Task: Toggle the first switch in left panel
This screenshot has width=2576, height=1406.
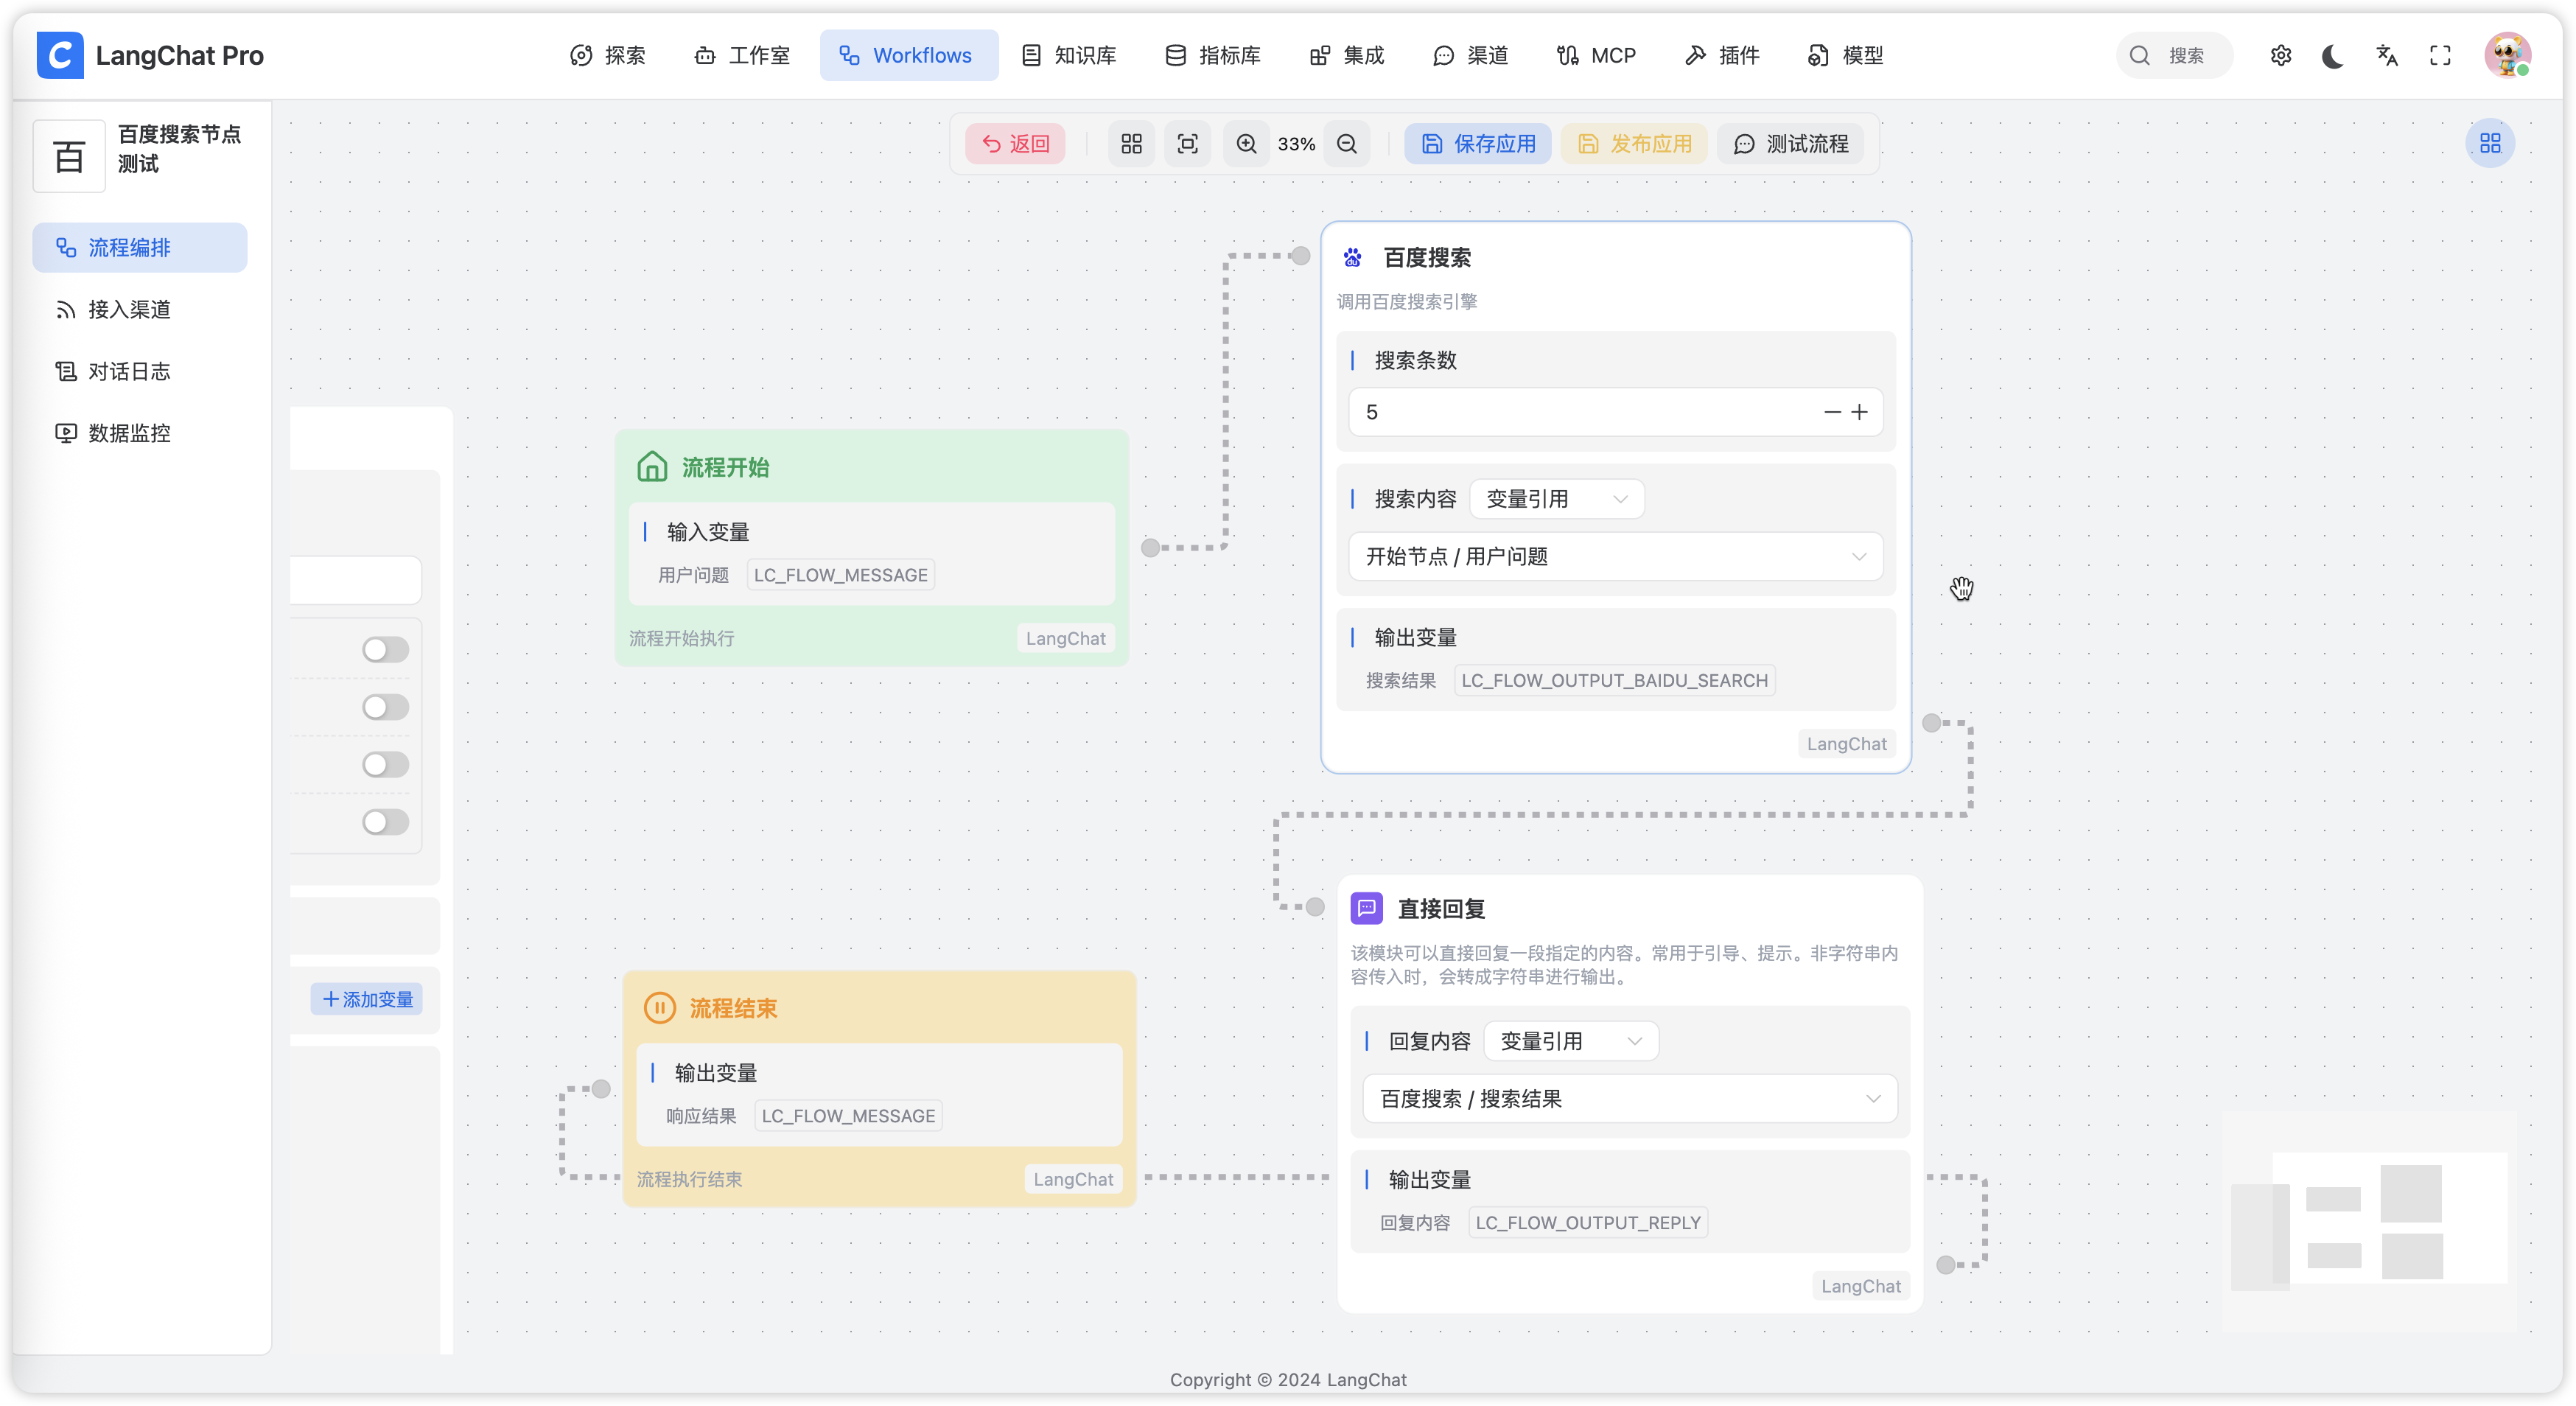Action: pyautogui.click(x=385, y=650)
